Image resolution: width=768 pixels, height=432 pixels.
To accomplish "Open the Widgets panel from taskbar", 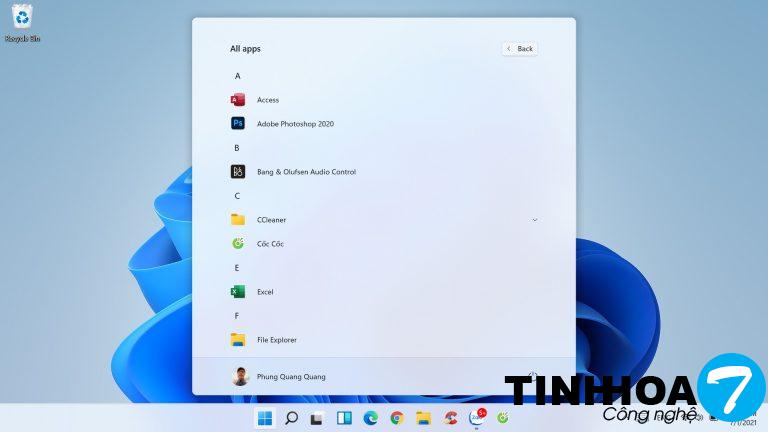I will coord(344,418).
